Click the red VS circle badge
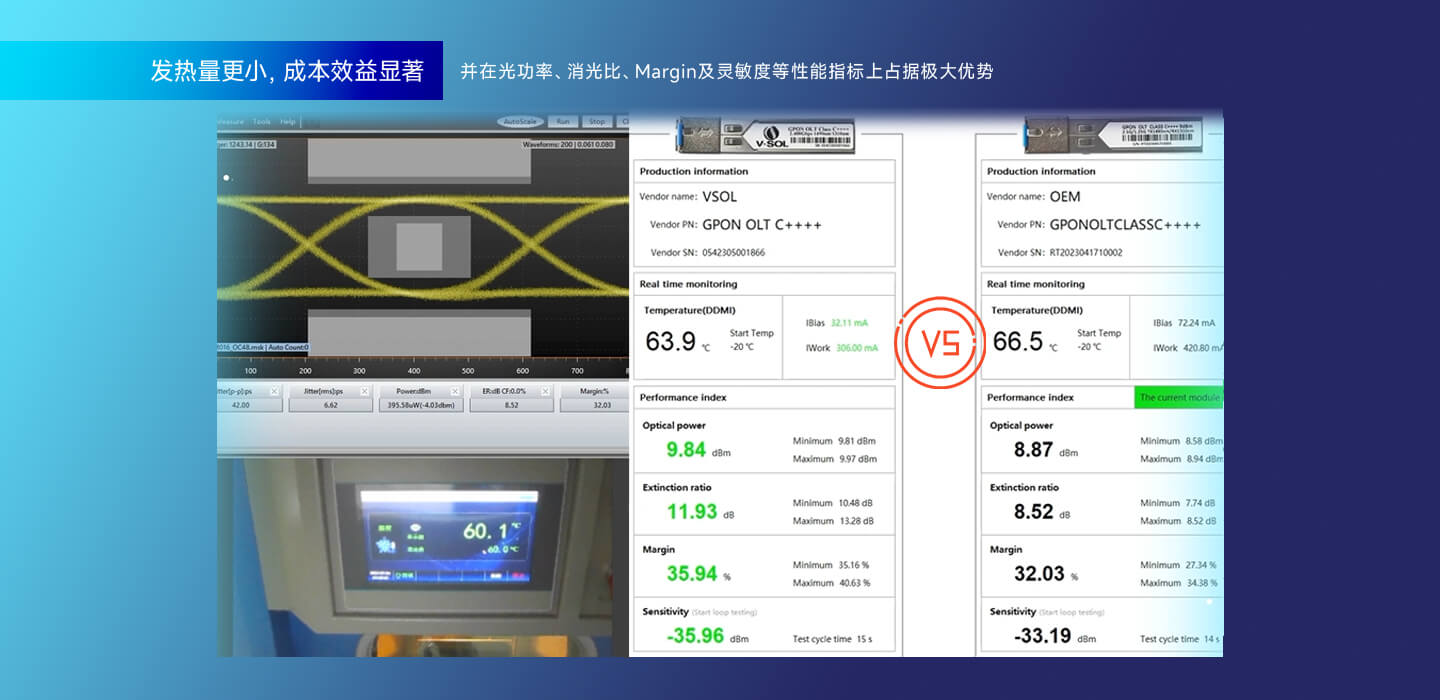Viewport: 1440px width, 700px height. pos(940,343)
